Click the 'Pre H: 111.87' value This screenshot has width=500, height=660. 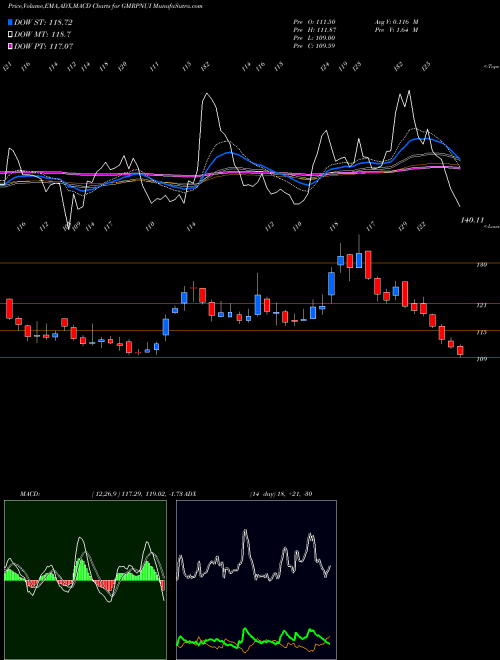tap(314, 30)
